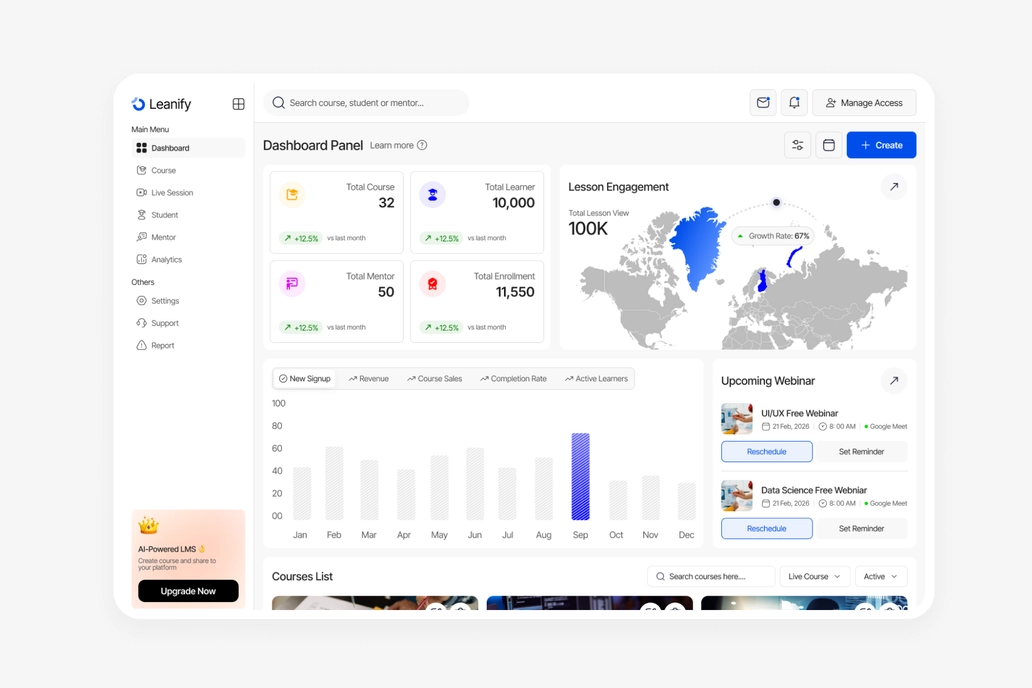Click the Total Lesson View 100K value
Image resolution: width=1032 pixels, height=688 pixels.
tap(588, 229)
